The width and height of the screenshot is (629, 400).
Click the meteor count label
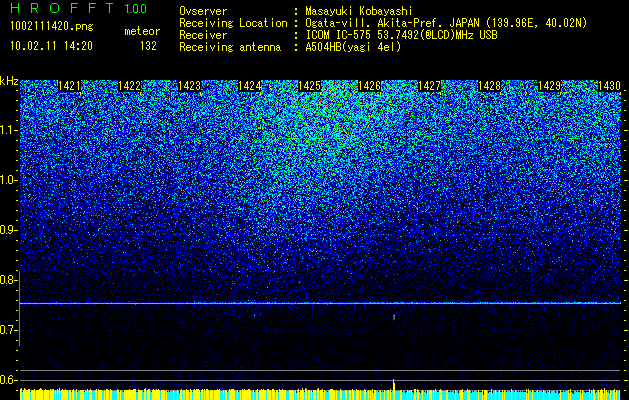[142, 31]
